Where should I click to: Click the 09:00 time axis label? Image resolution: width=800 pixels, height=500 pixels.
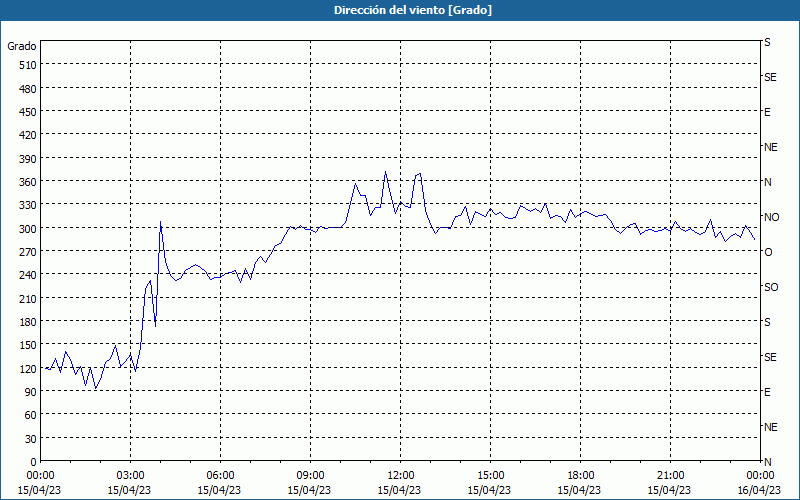coord(310,483)
